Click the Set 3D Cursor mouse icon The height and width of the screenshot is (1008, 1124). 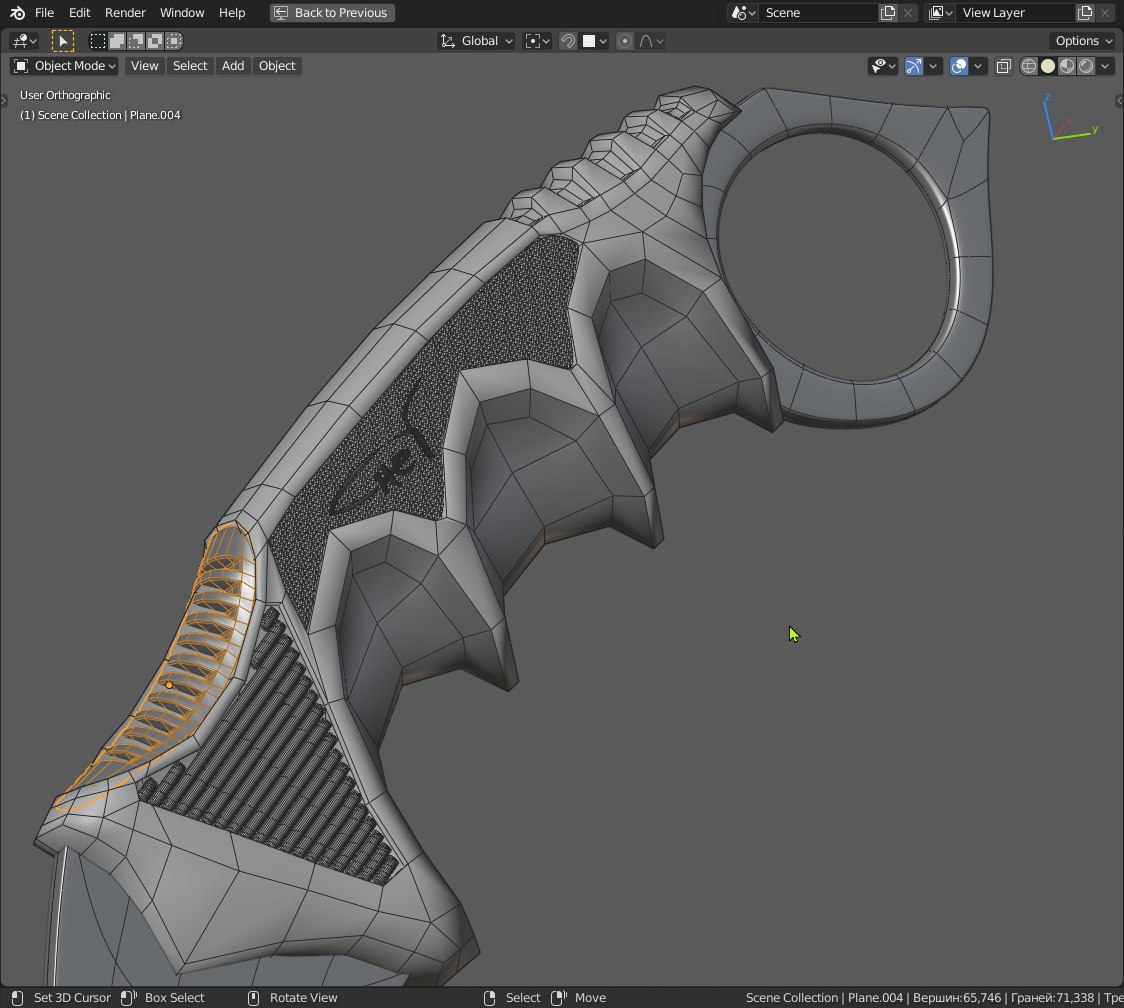point(17,998)
